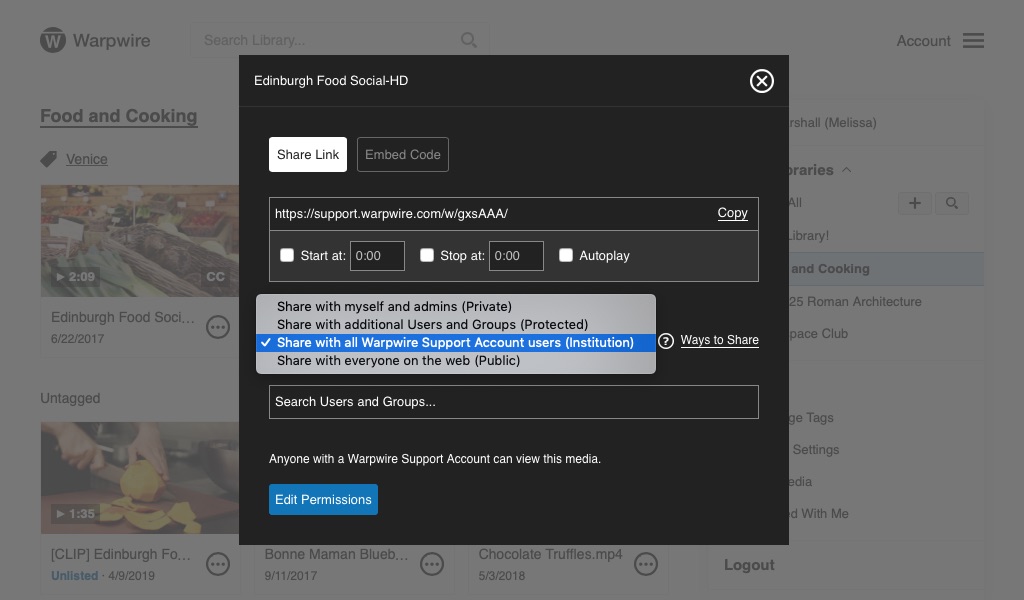Open Settings in the sidebar
1024x600 pixels.
tap(816, 450)
